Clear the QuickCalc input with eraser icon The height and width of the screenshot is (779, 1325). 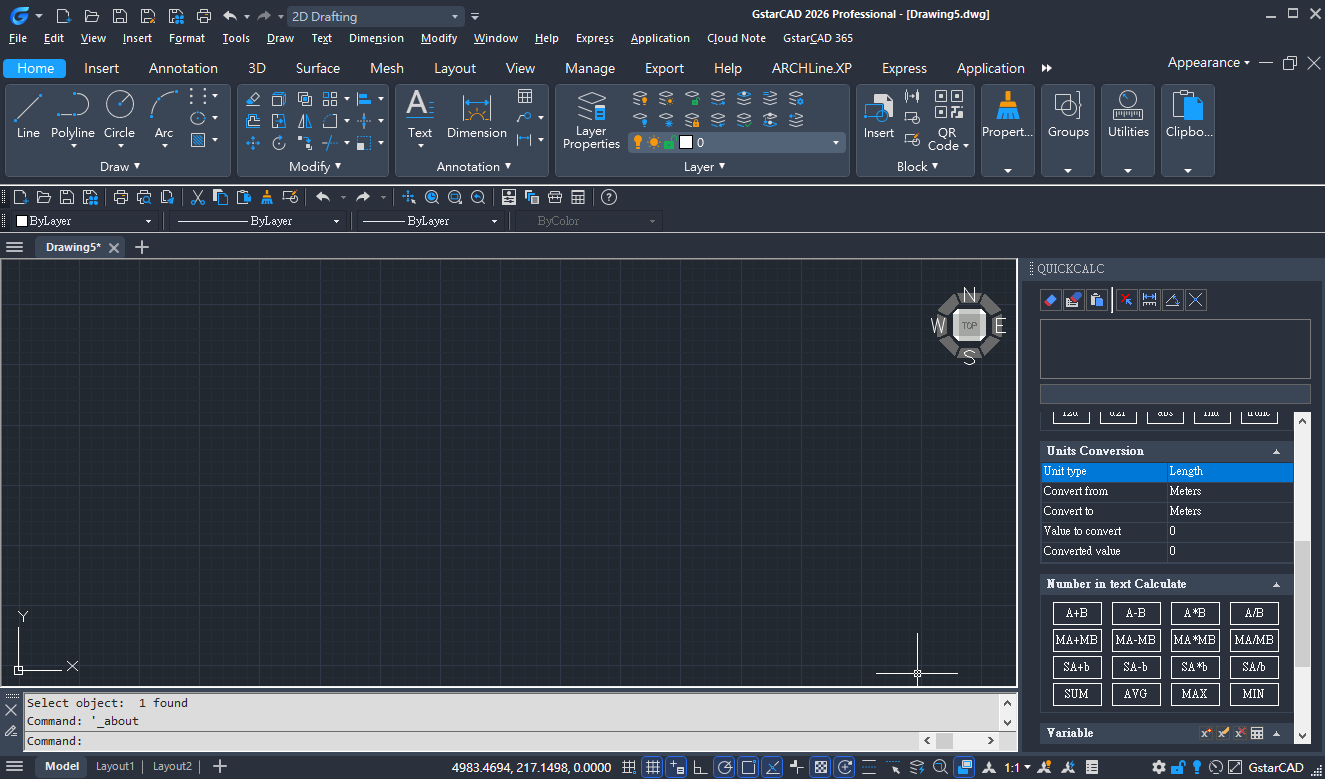coord(1050,299)
